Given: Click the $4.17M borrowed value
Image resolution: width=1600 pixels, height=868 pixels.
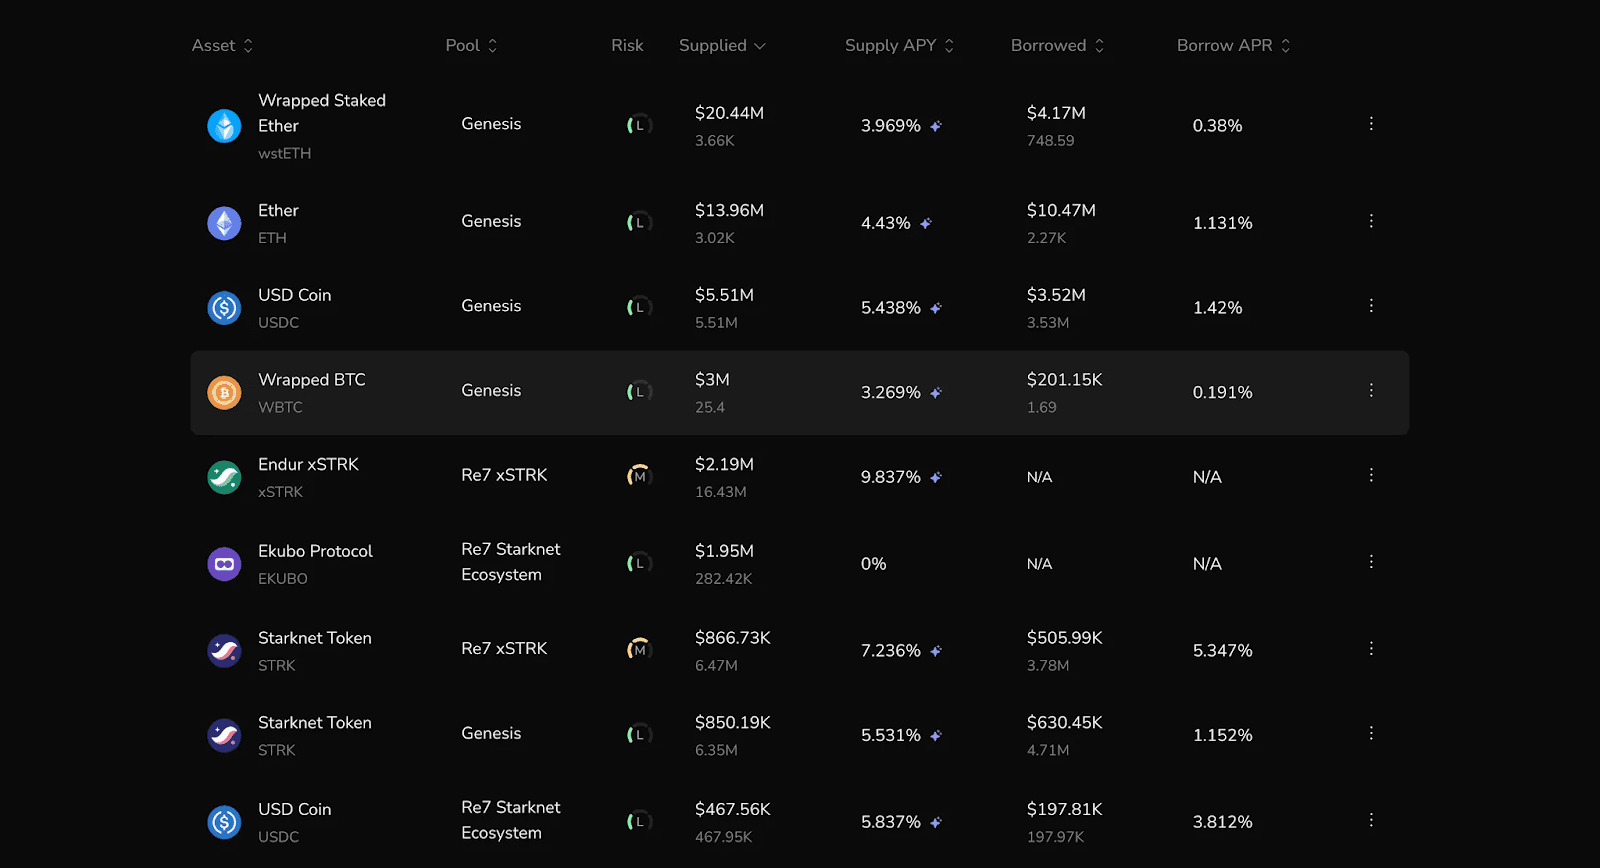Looking at the screenshot, I should (1056, 113).
